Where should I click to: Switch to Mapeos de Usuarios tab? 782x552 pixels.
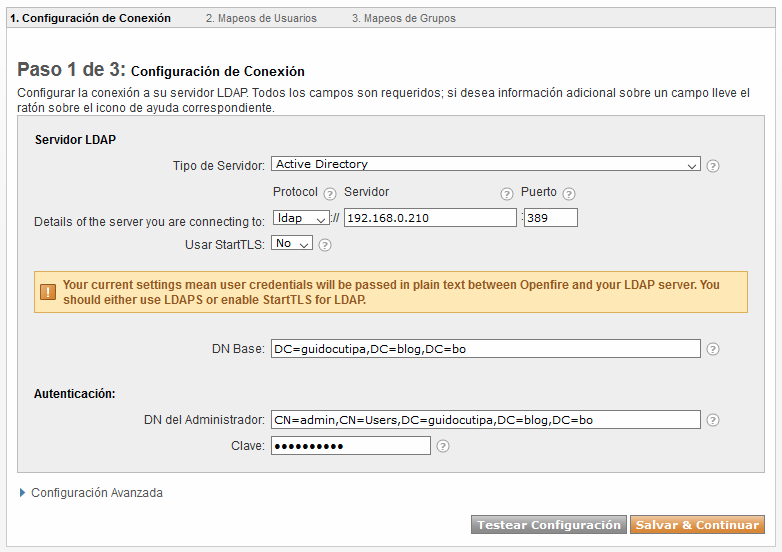click(x=261, y=18)
